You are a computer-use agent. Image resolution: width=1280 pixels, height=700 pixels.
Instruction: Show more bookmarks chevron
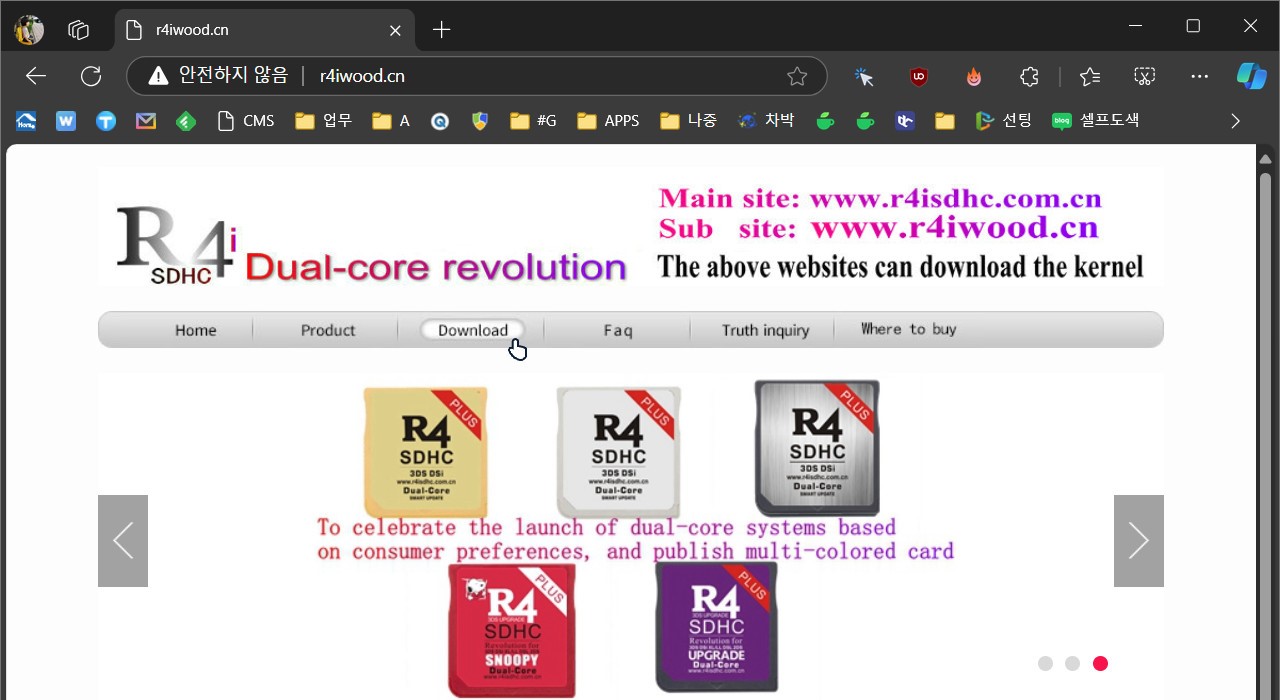coord(1236,121)
